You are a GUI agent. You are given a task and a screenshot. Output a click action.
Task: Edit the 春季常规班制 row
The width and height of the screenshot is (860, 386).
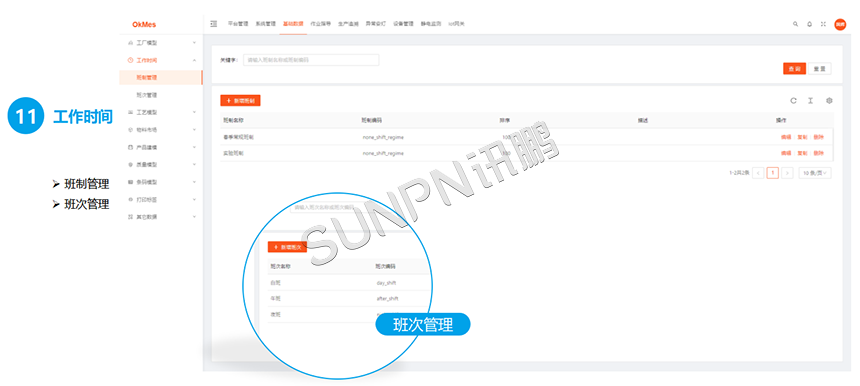[786, 137]
